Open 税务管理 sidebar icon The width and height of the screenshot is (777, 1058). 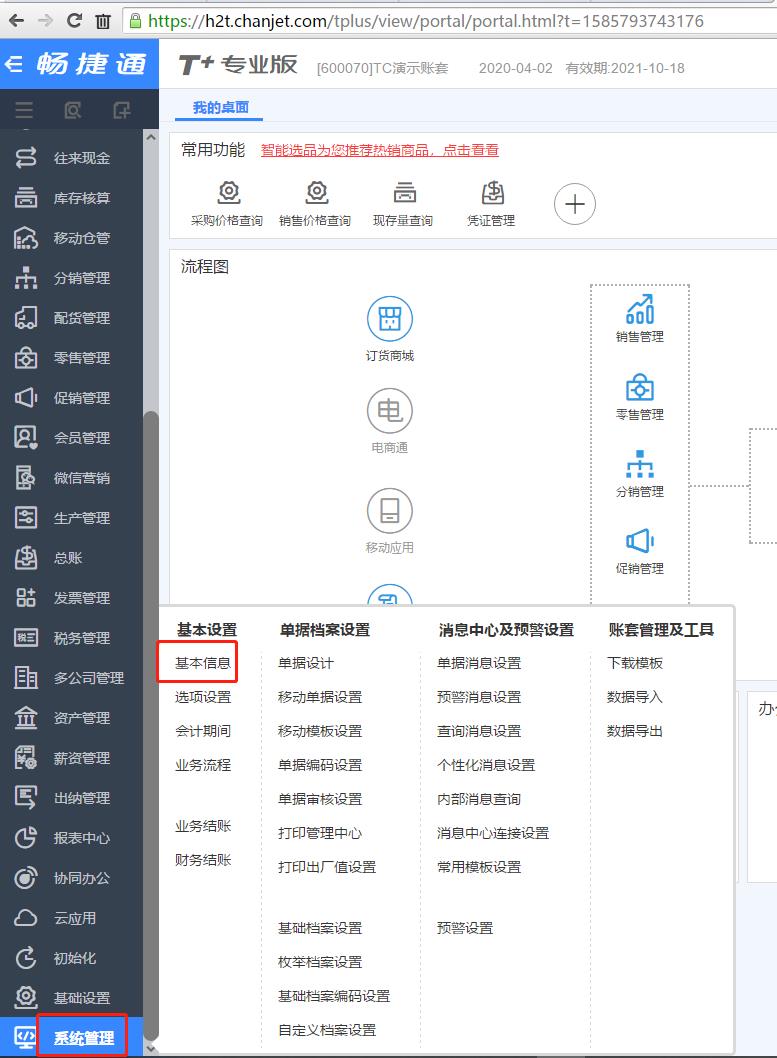[x=26, y=638]
